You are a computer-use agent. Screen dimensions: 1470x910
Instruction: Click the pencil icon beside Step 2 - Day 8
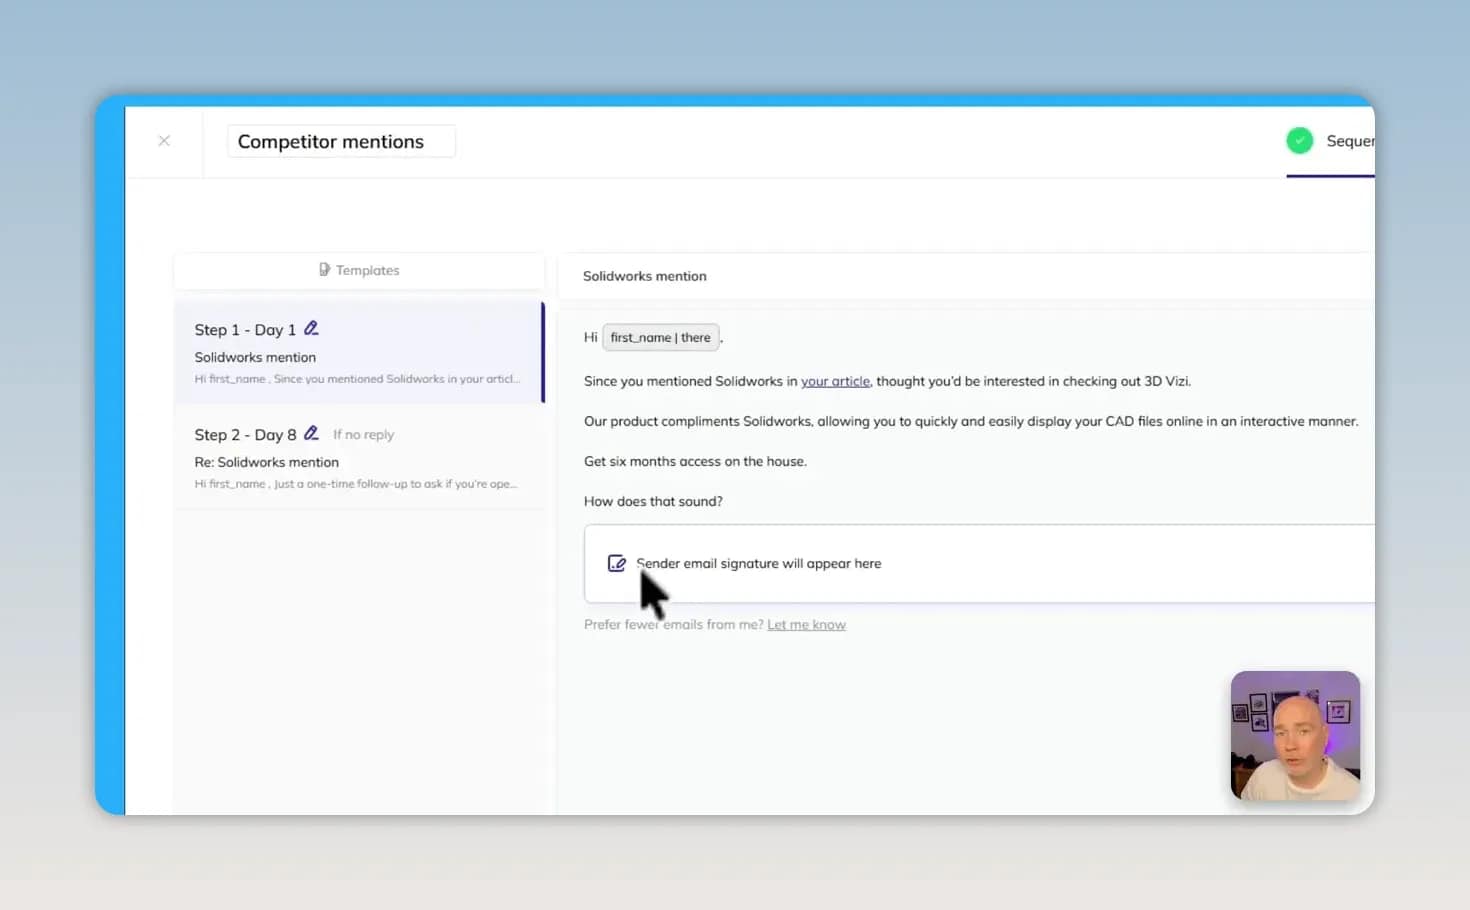[311, 434]
